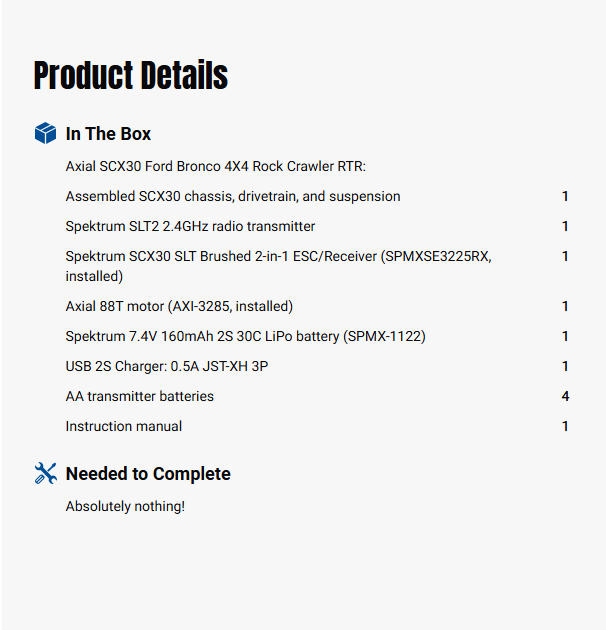Select the Needed to Complete heading
The width and height of the screenshot is (606, 630).
[148, 474]
